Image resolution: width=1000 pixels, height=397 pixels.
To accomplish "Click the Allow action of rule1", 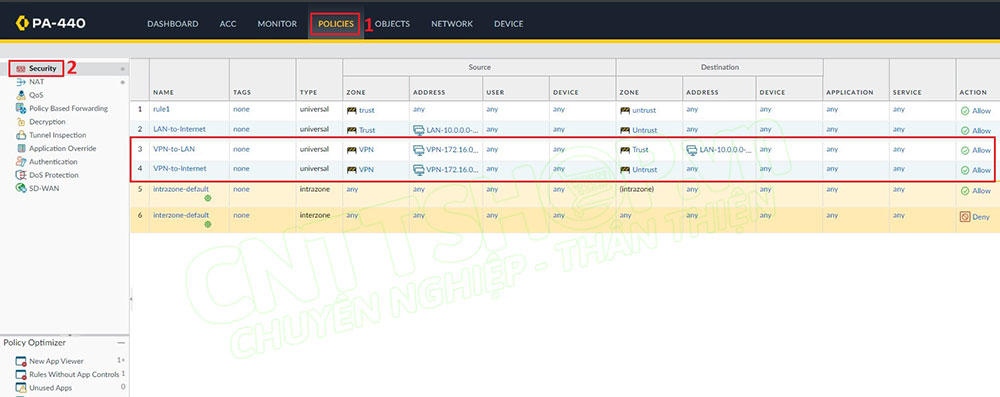I will click(976, 110).
